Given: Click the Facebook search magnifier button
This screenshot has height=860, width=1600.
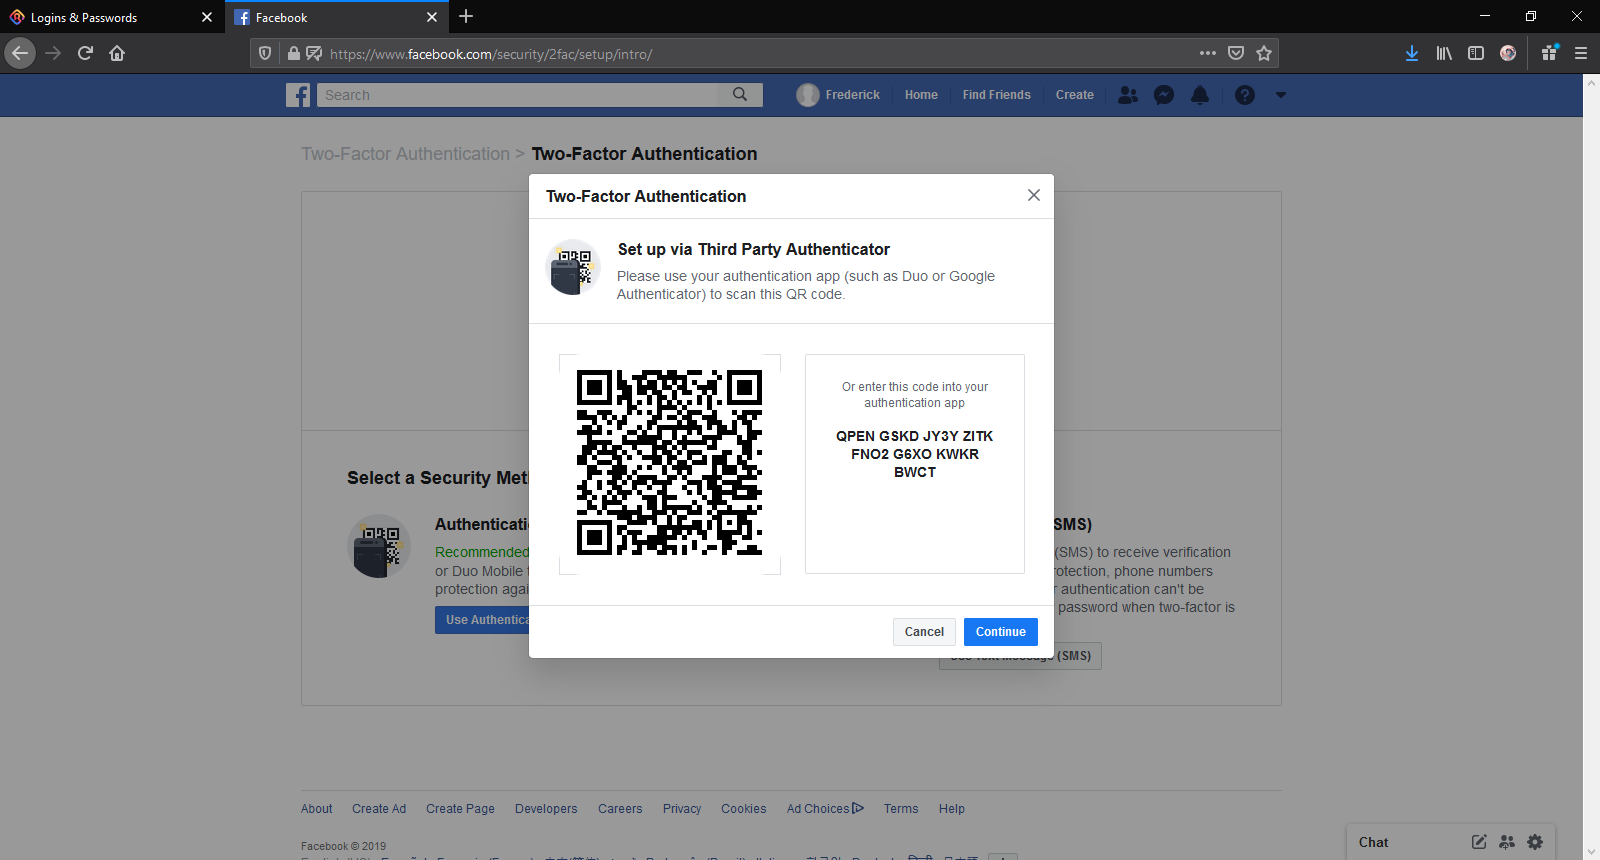Looking at the screenshot, I should [740, 94].
